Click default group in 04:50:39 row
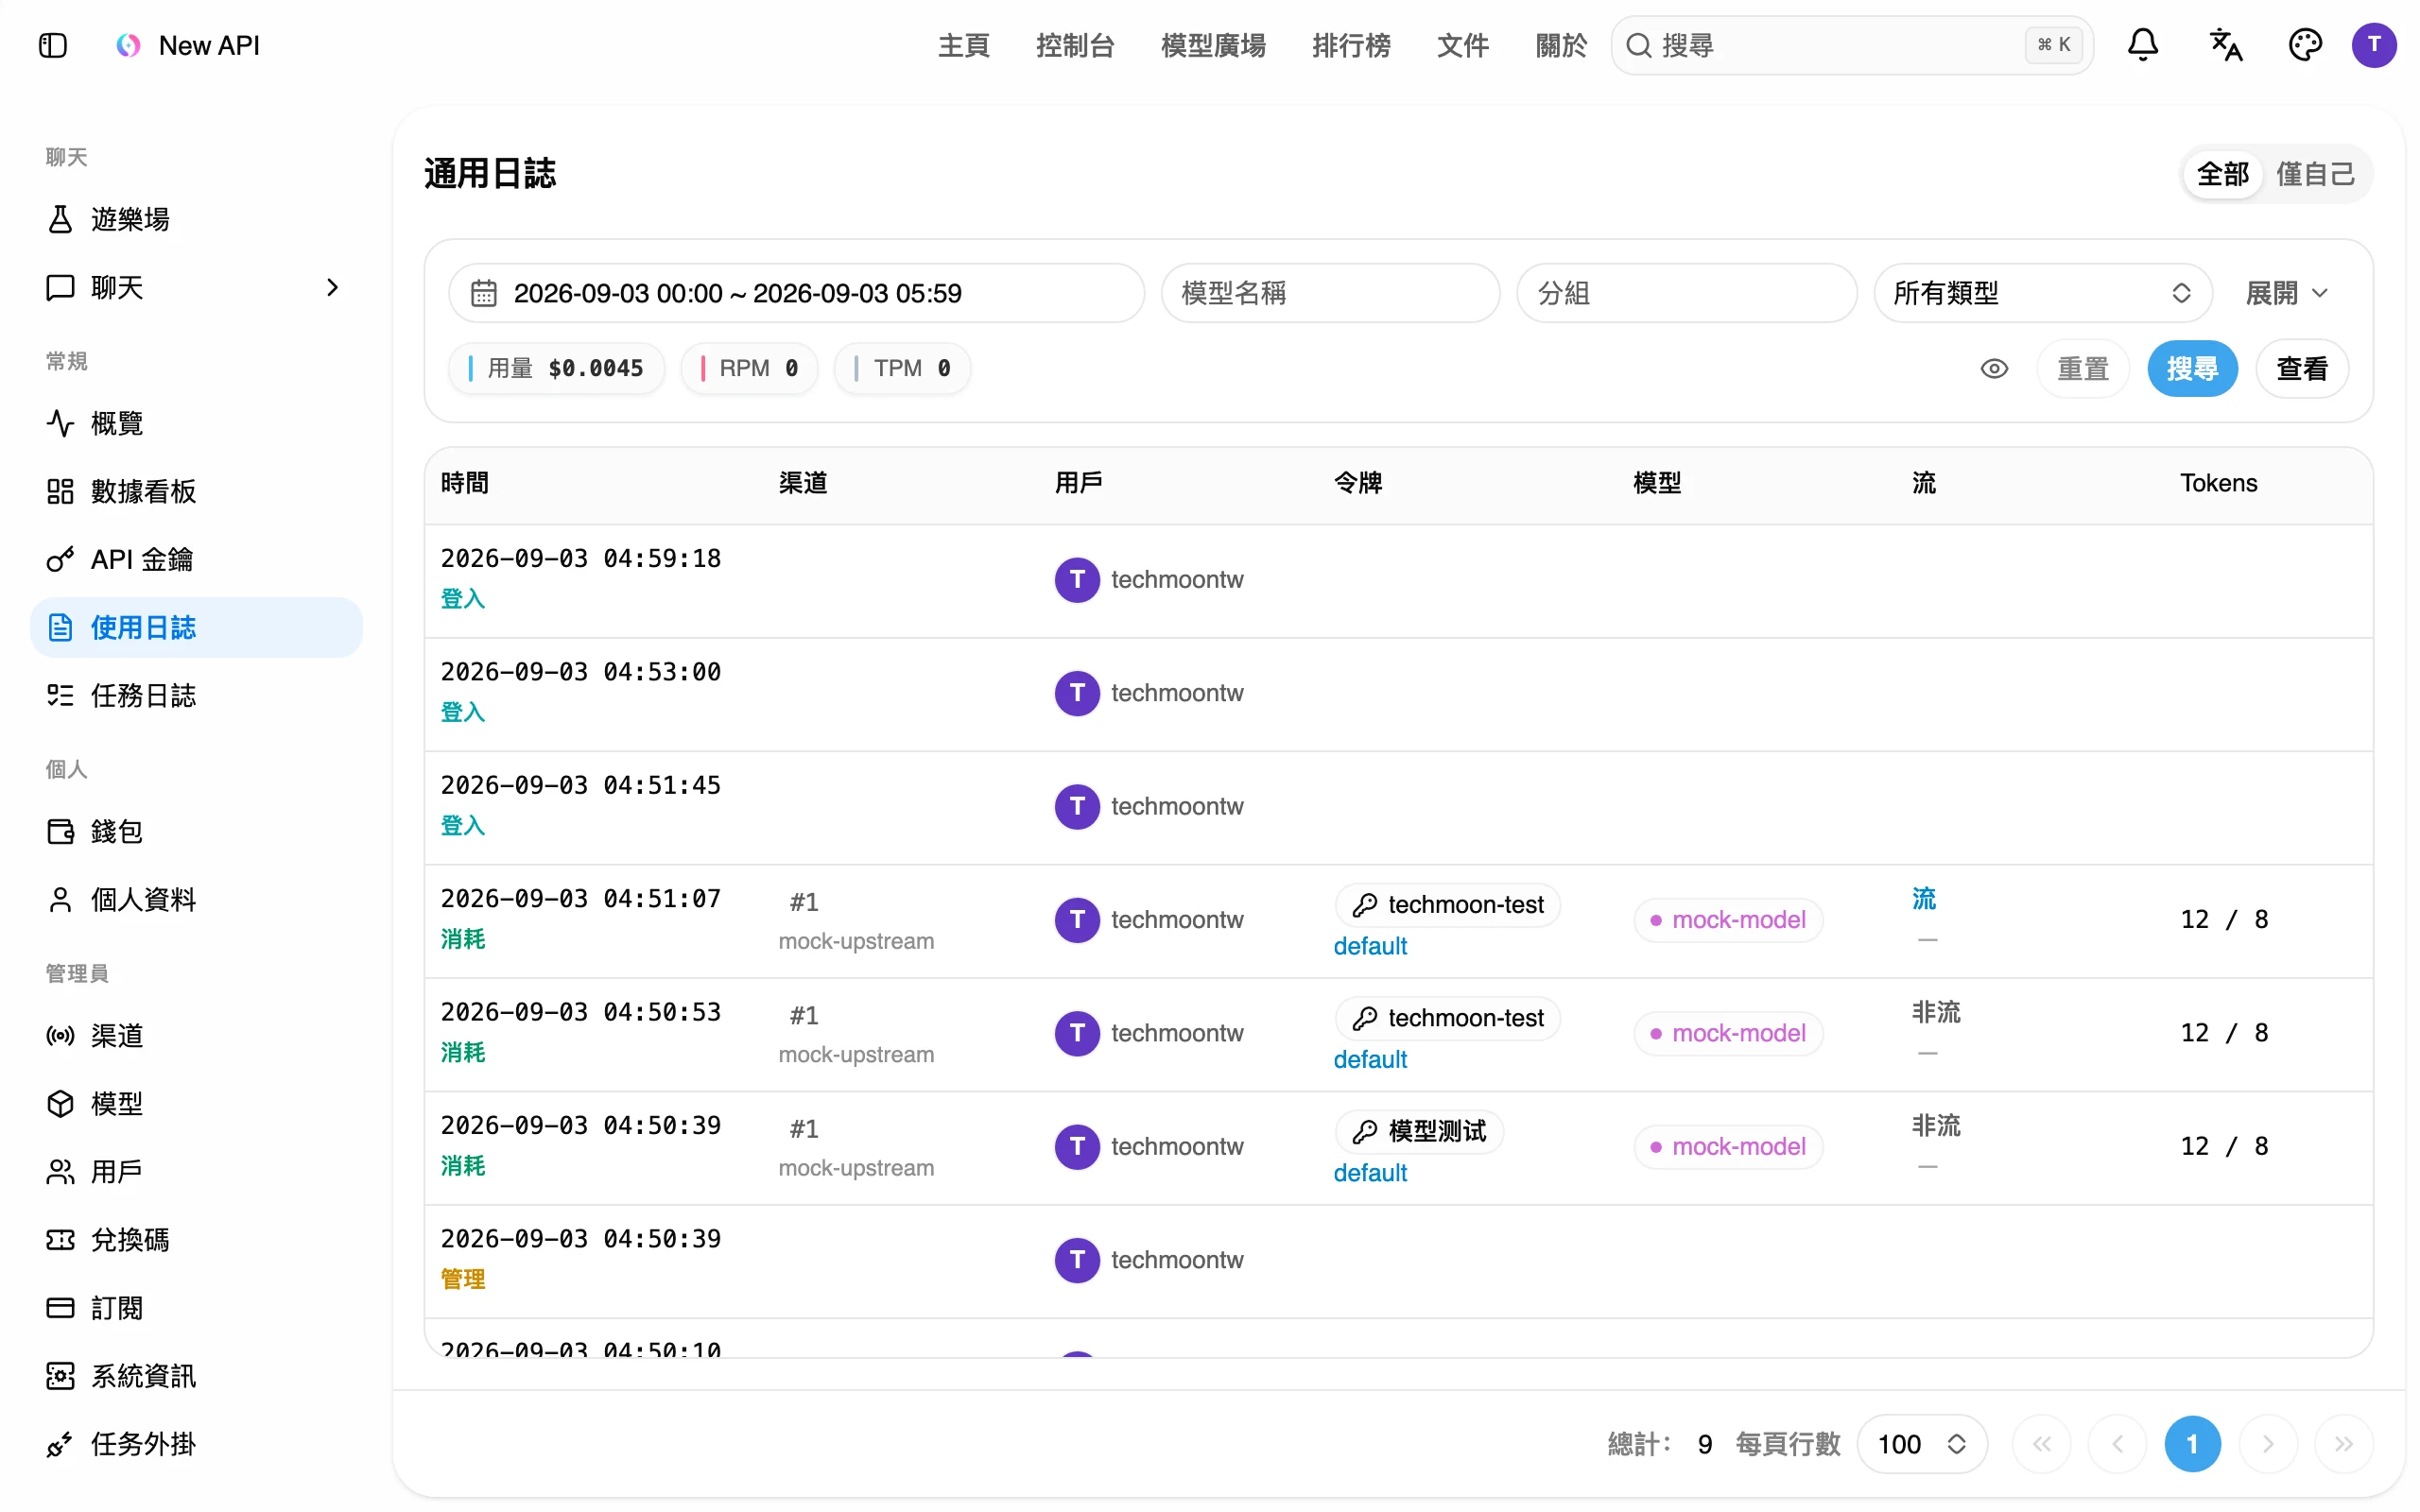The image size is (2420, 1512). (1370, 1173)
